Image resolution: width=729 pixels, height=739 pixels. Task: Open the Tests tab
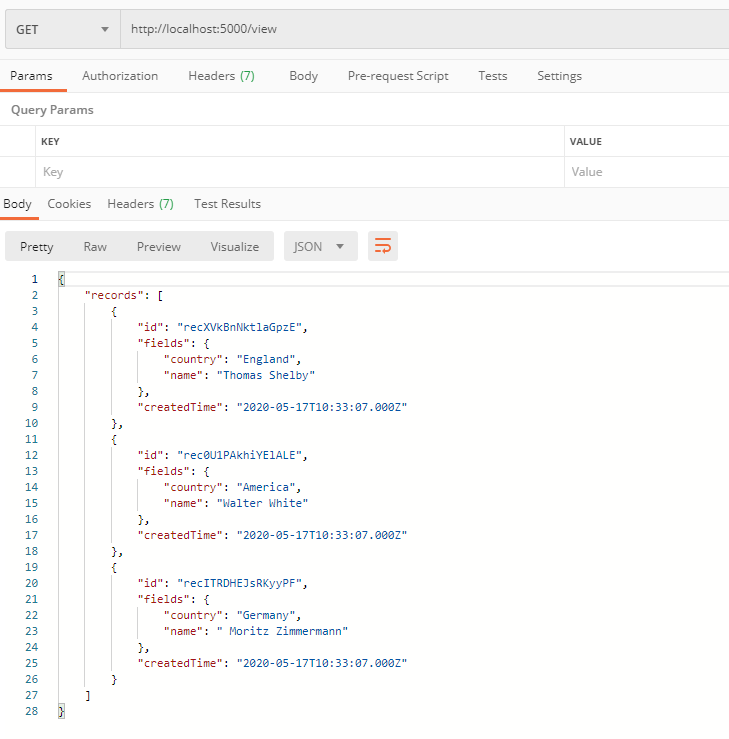pyautogui.click(x=493, y=76)
